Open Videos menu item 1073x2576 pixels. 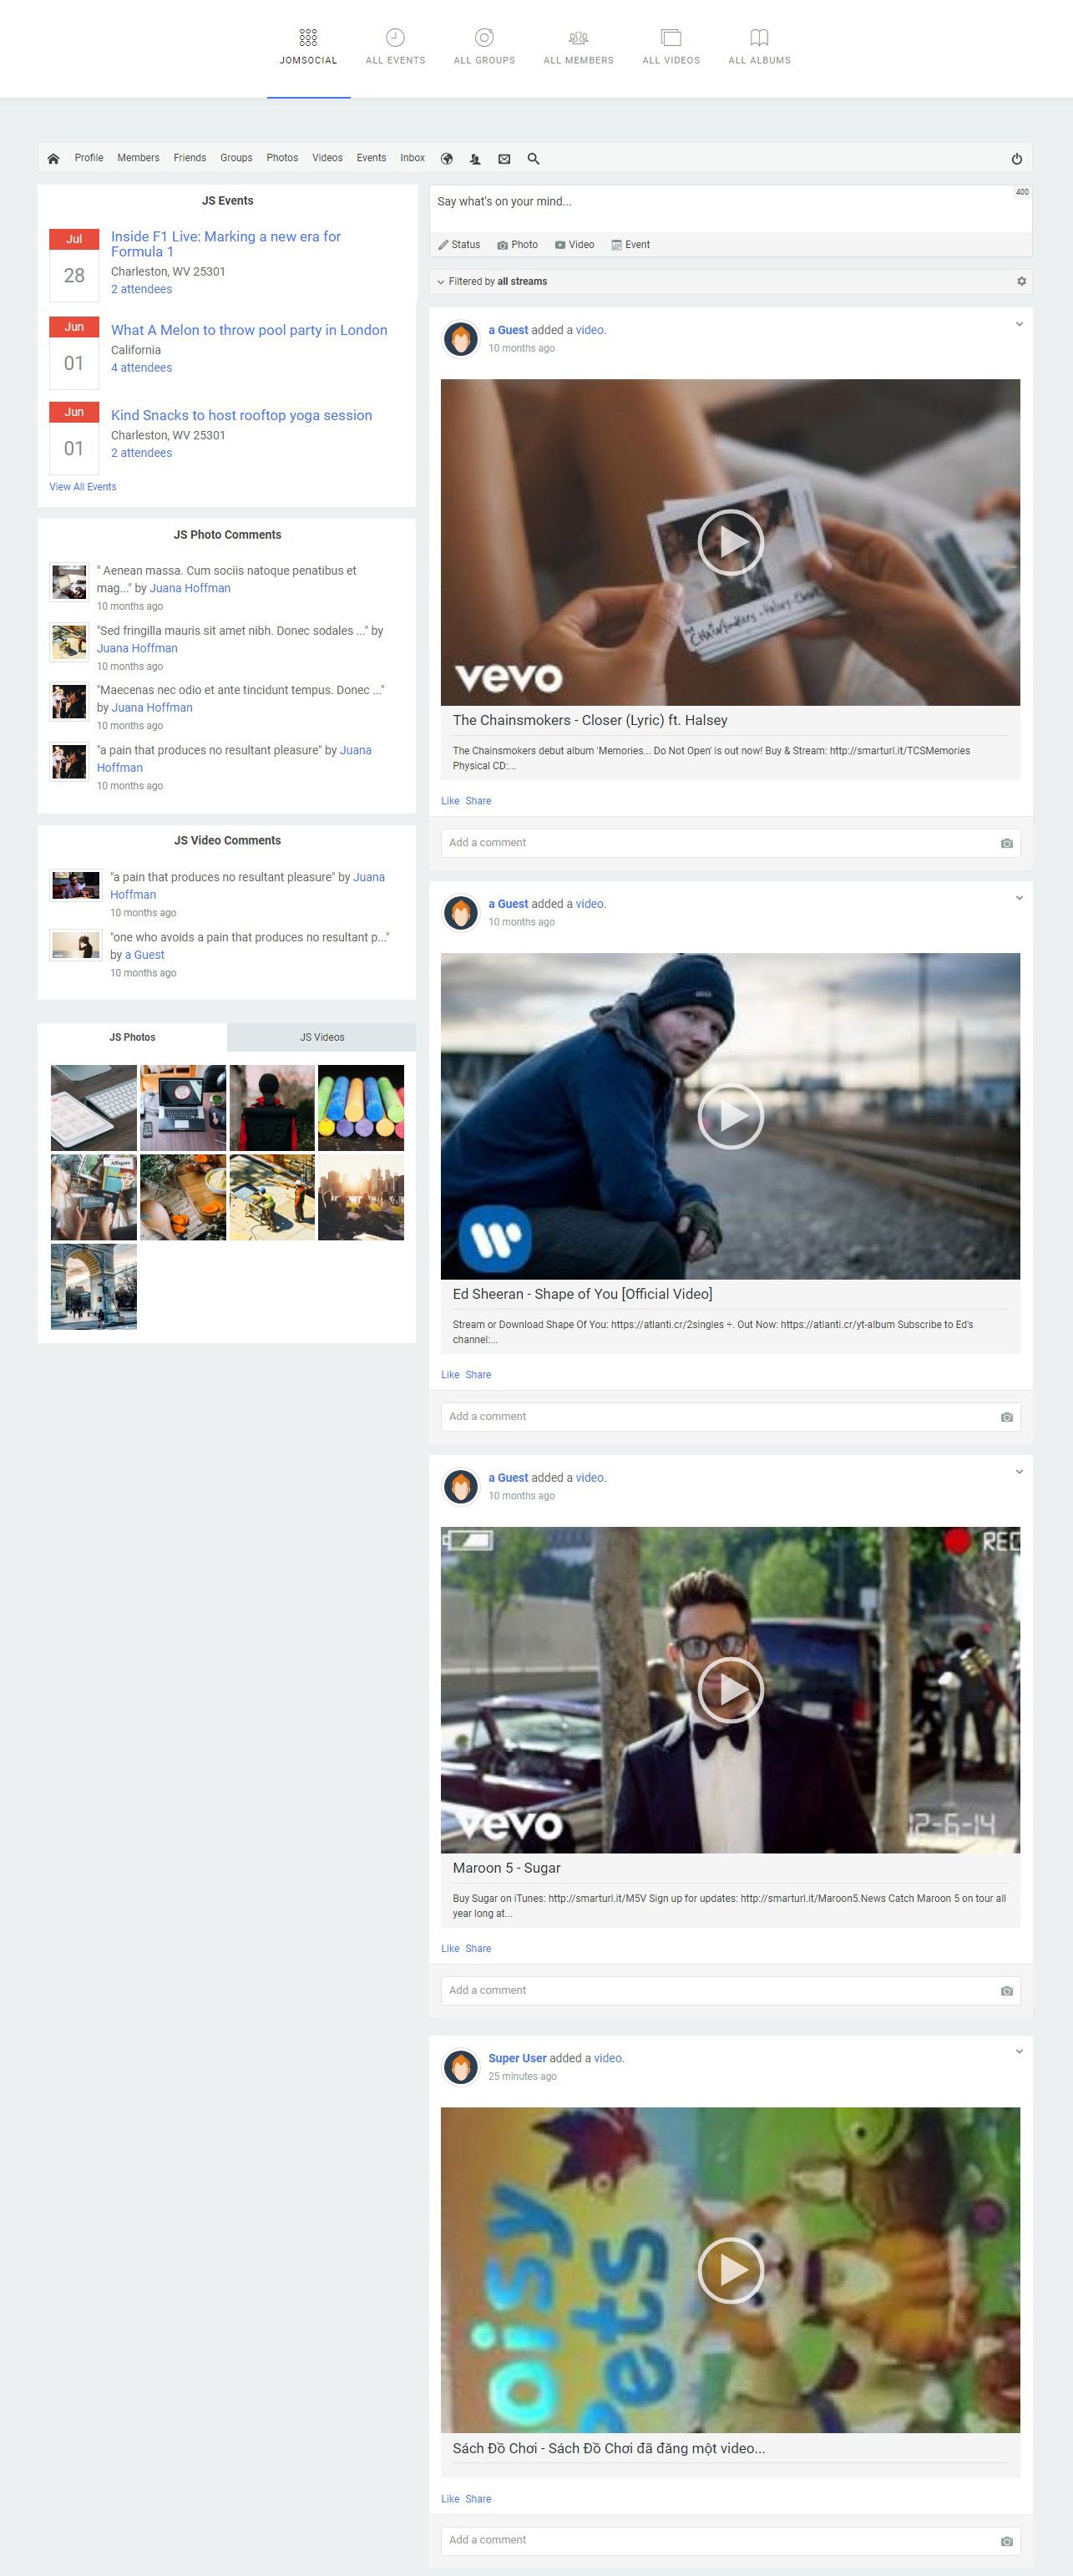[x=327, y=158]
